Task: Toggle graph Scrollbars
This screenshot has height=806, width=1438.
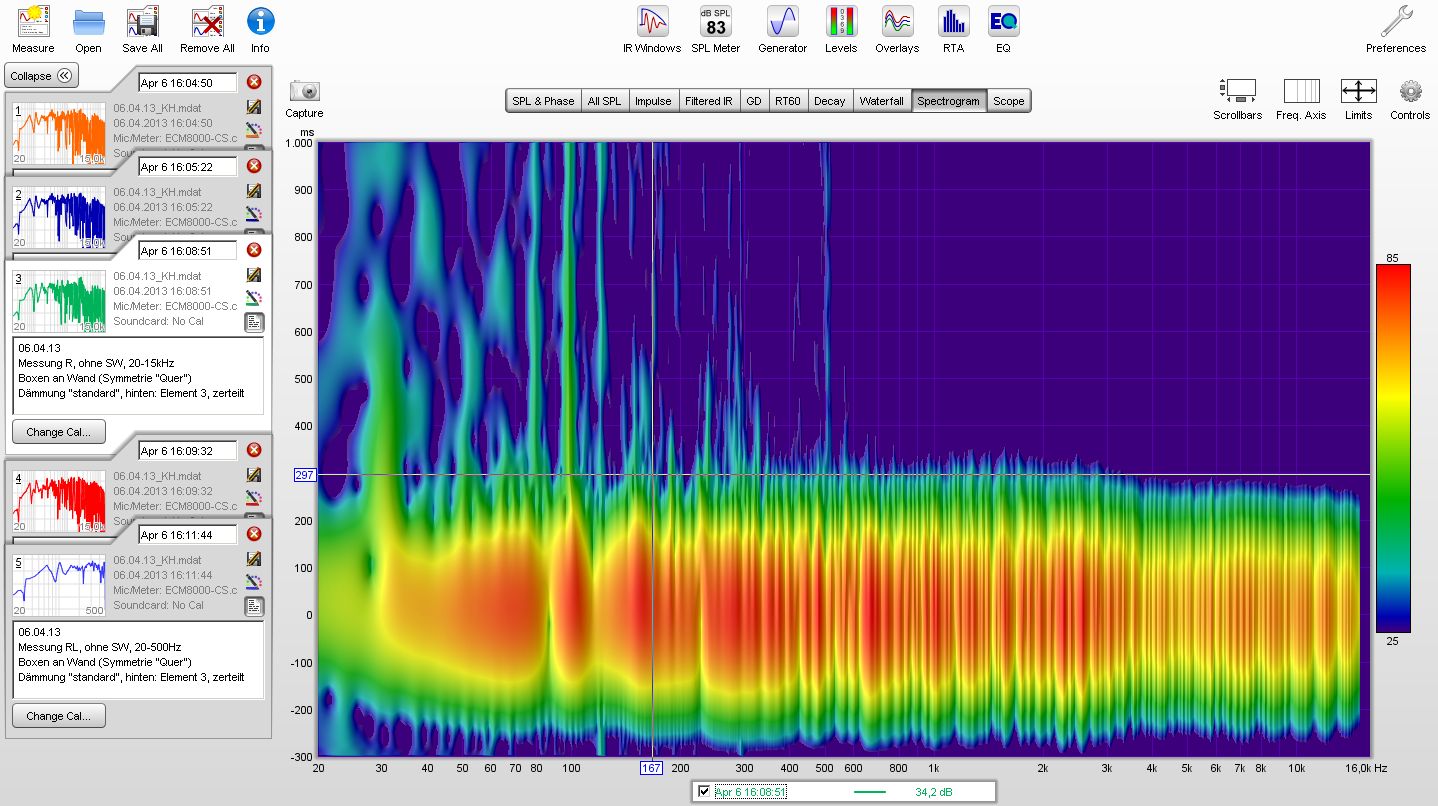Action: (1238, 99)
